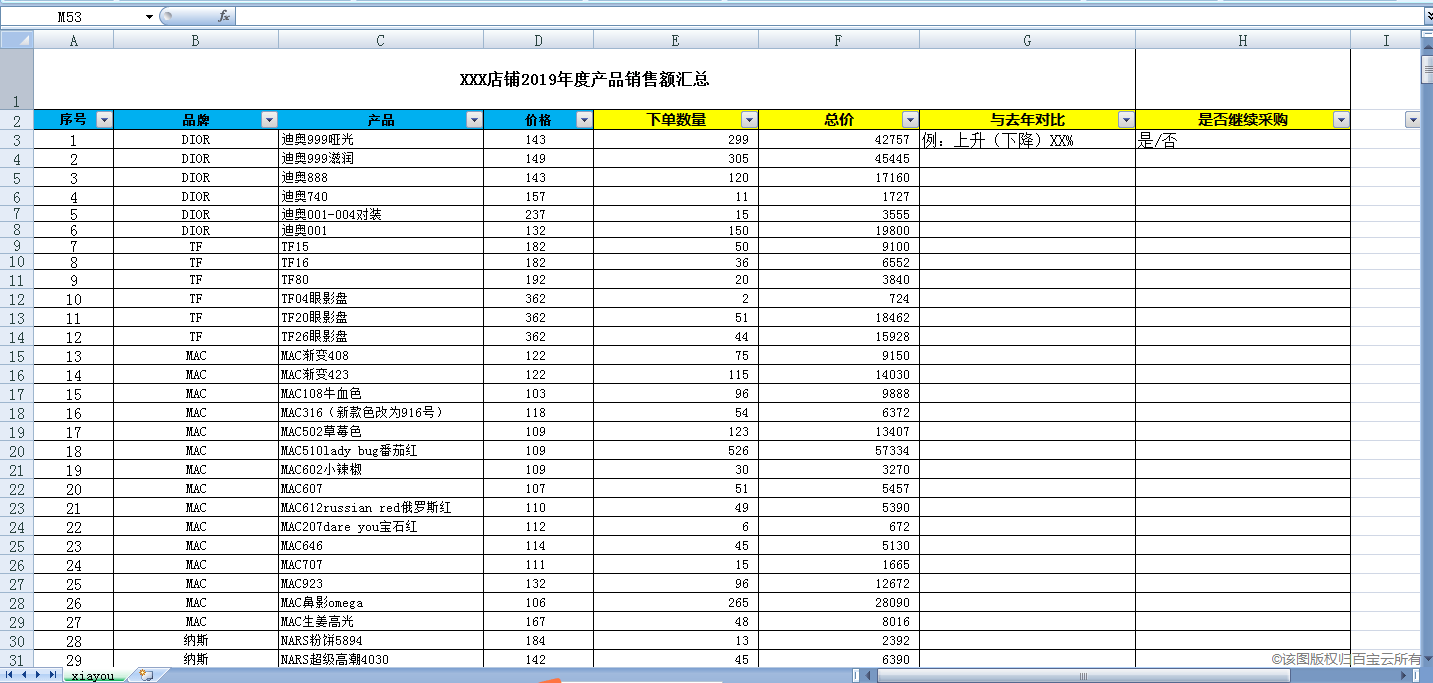This screenshot has width=1433, height=683.
Task: Click cell MAC510lady bug番茄红
Action: tap(381, 451)
